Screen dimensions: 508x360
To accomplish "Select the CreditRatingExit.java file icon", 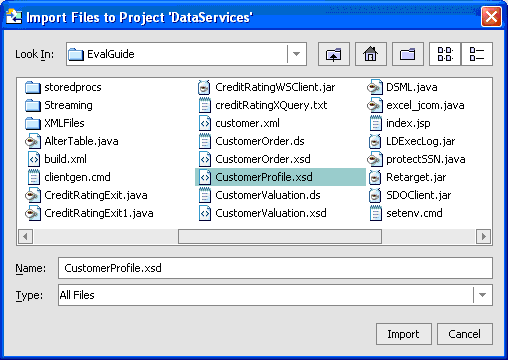I will (33, 195).
